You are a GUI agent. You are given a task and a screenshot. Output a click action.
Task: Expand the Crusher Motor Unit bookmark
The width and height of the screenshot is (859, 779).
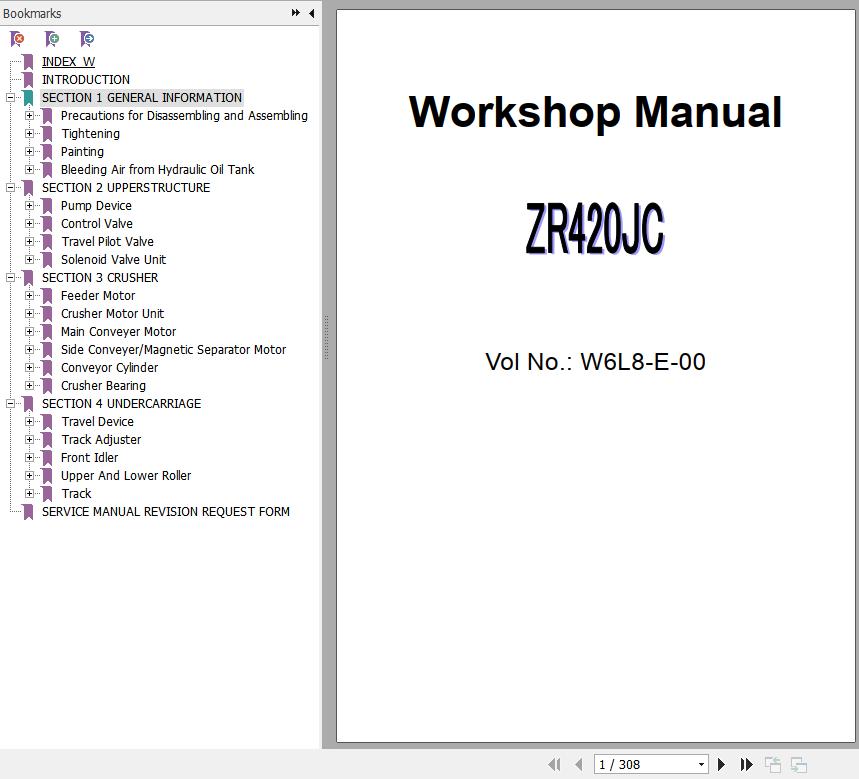(x=30, y=314)
